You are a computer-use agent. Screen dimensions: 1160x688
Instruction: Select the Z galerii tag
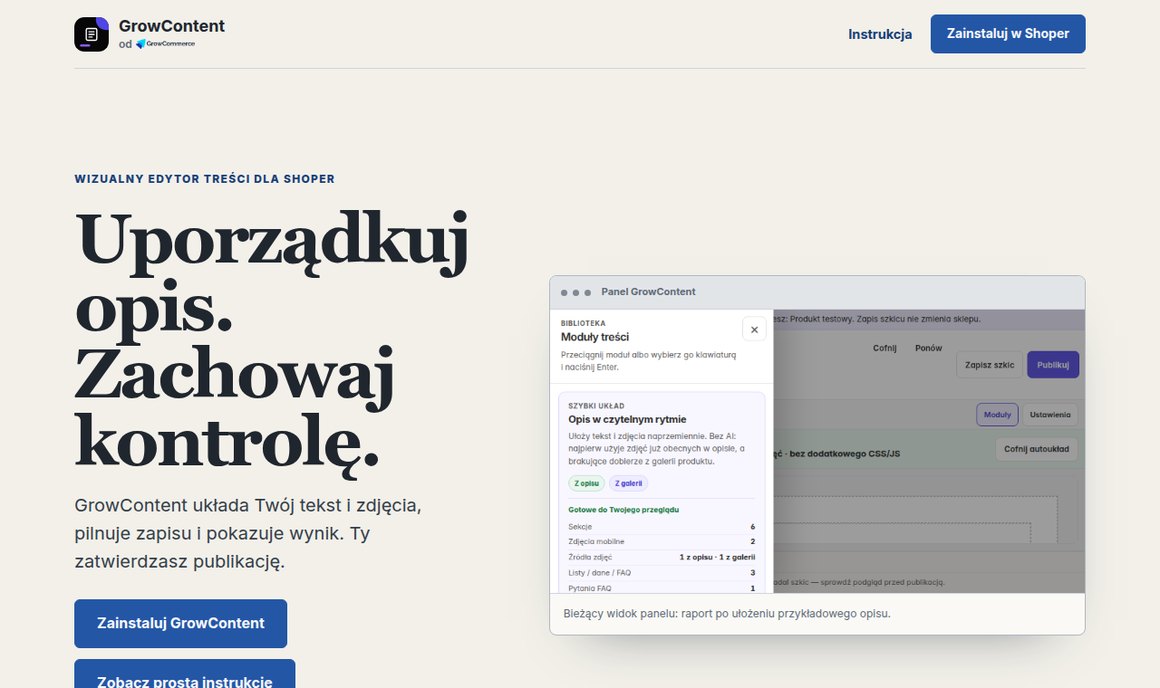pyautogui.click(x=628, y=483)
